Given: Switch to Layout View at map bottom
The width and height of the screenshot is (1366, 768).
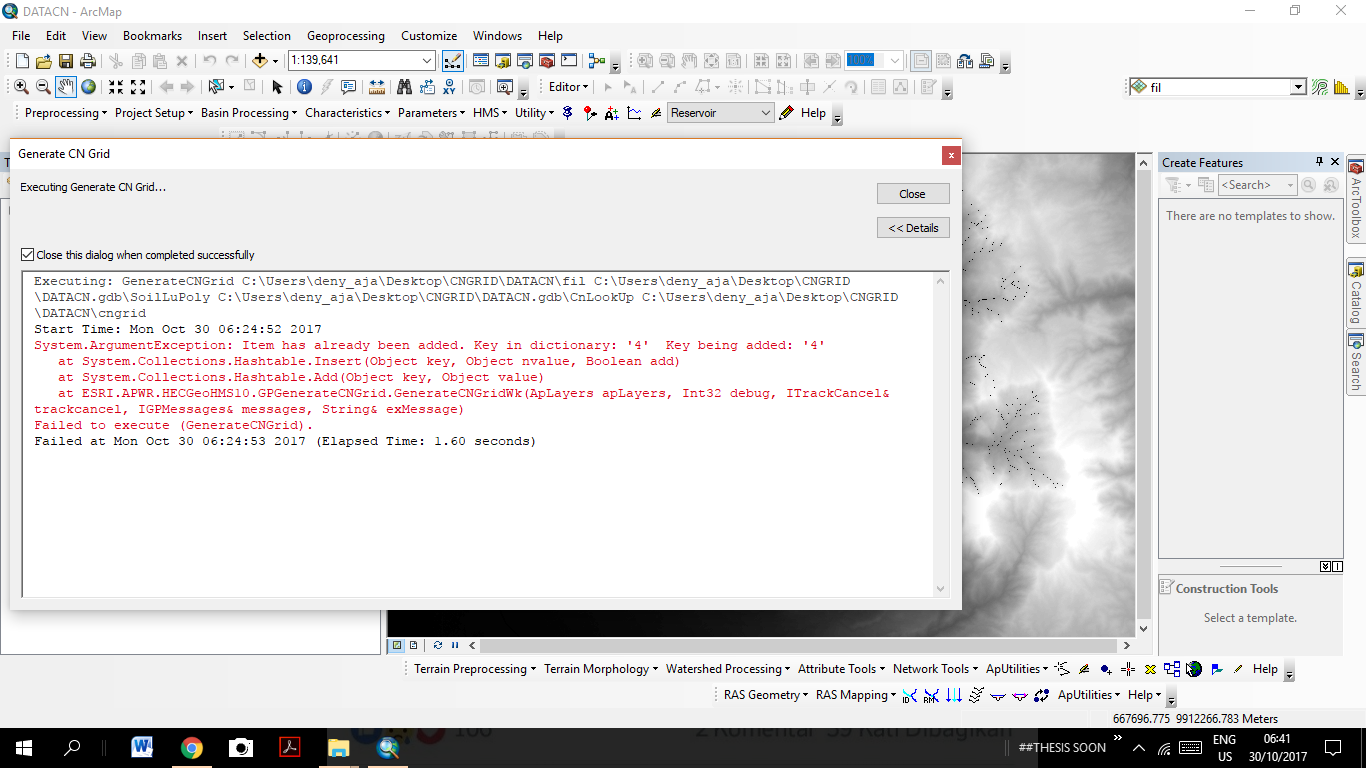Looking at the screenshot, I should [413, 645].
